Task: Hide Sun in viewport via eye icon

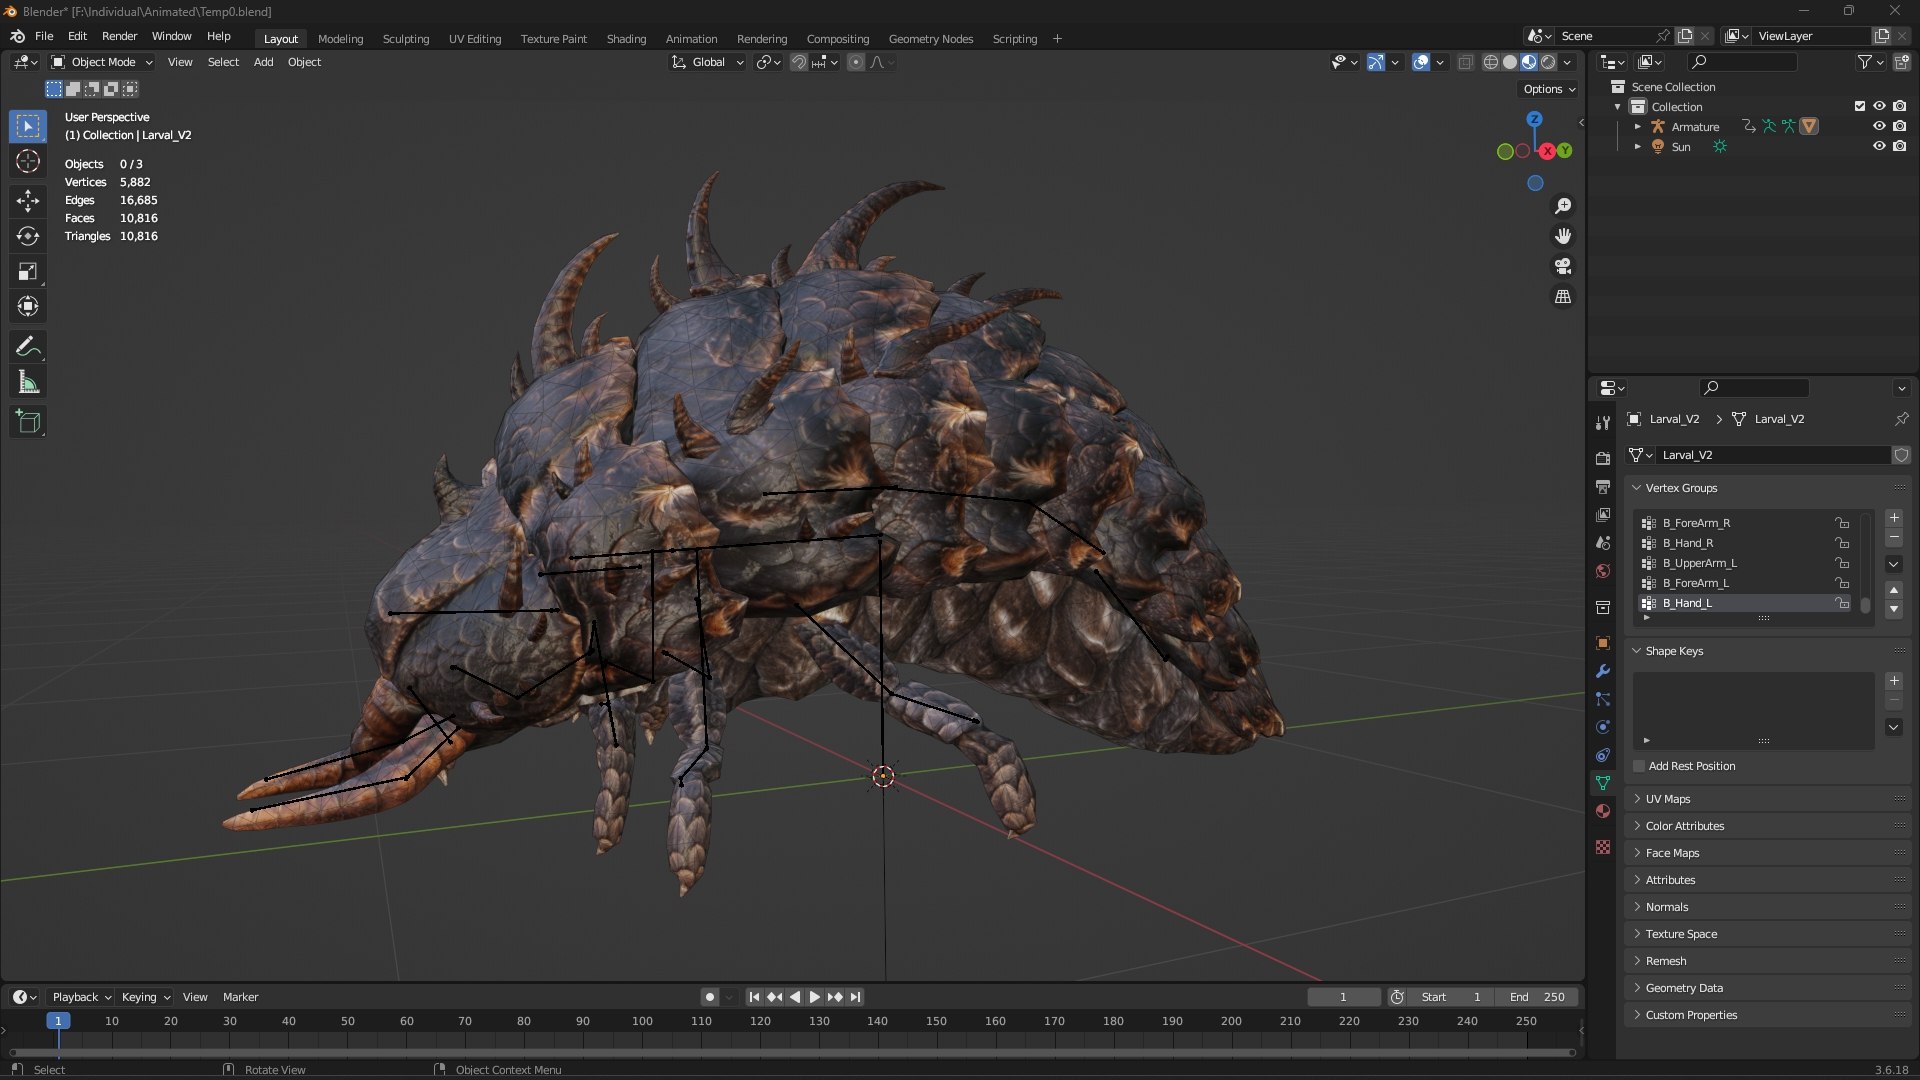Action: (1879, 146)
